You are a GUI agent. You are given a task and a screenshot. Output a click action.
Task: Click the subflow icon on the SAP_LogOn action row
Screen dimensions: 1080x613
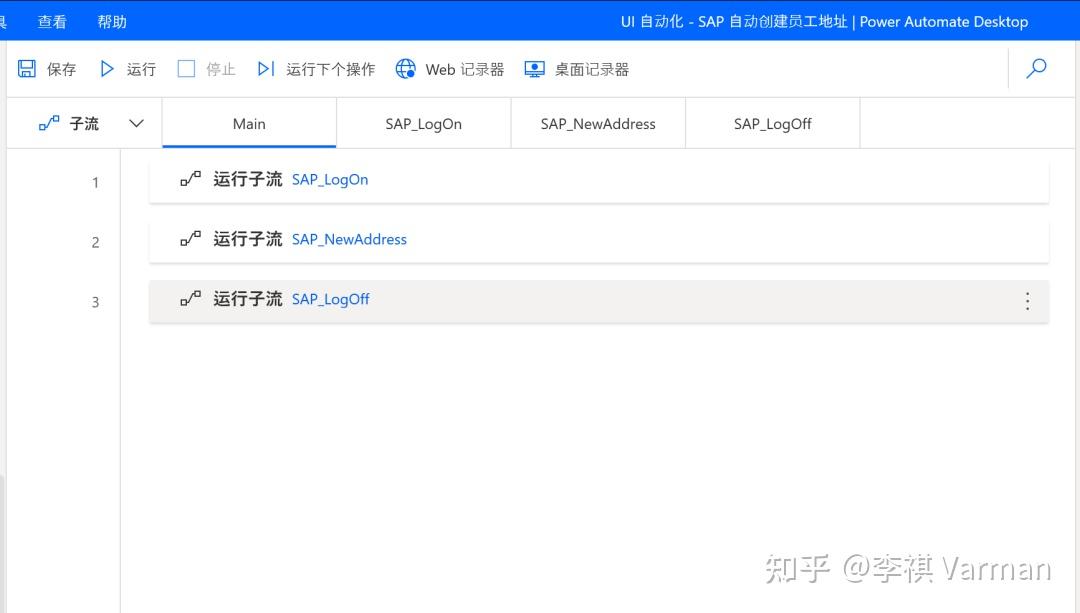coord(190,179)
